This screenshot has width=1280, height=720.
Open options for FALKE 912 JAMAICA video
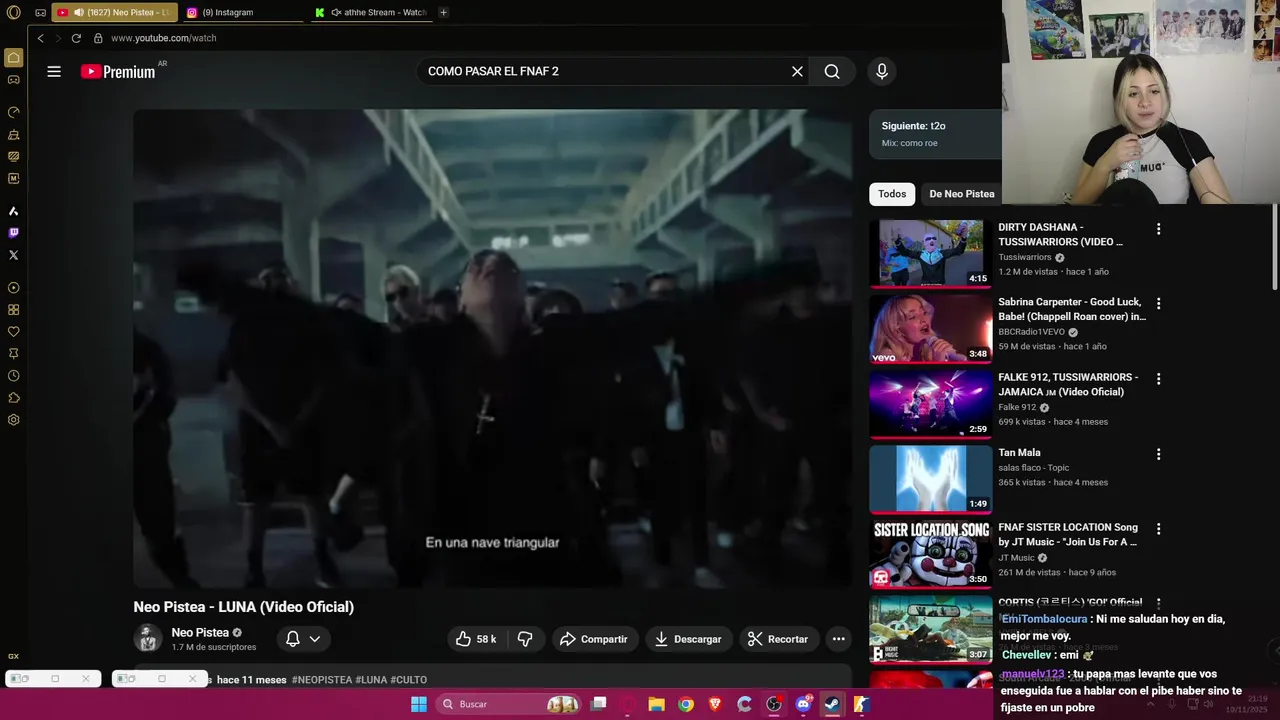(x=1159, y=379)
